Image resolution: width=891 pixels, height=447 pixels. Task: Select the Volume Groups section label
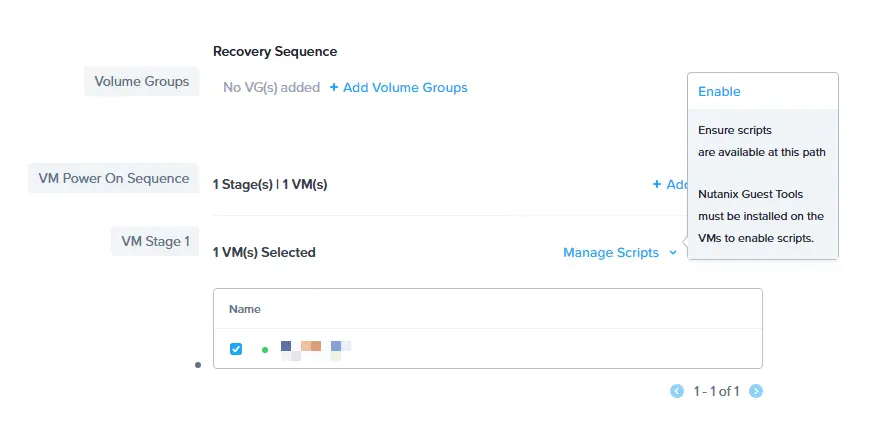tap(141, 81)
